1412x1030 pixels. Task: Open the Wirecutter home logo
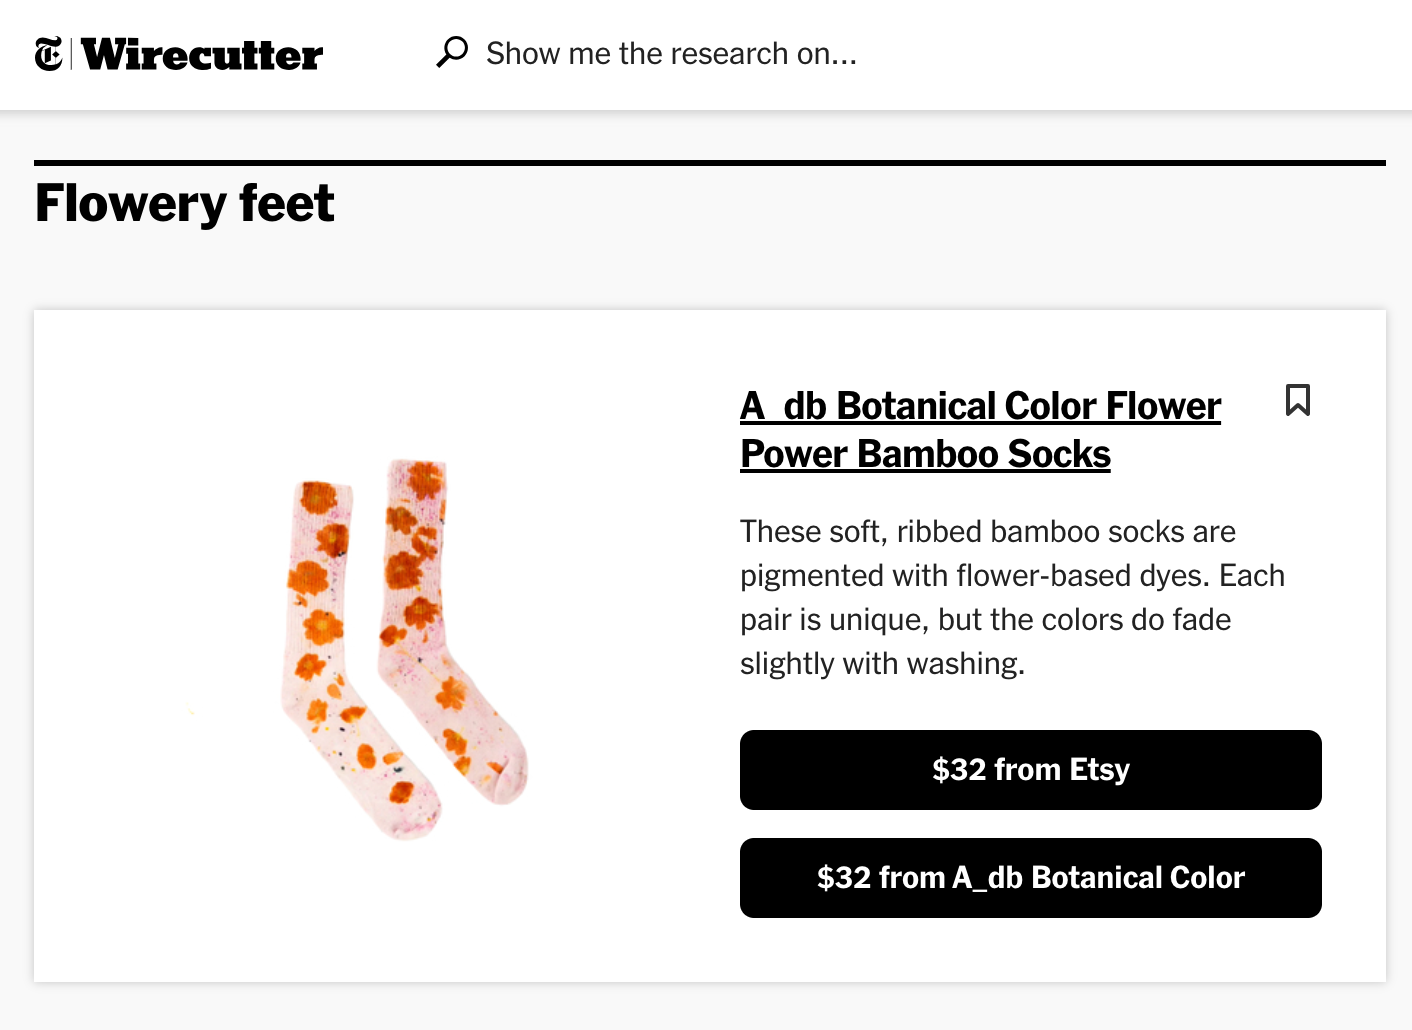pos(202,54)
